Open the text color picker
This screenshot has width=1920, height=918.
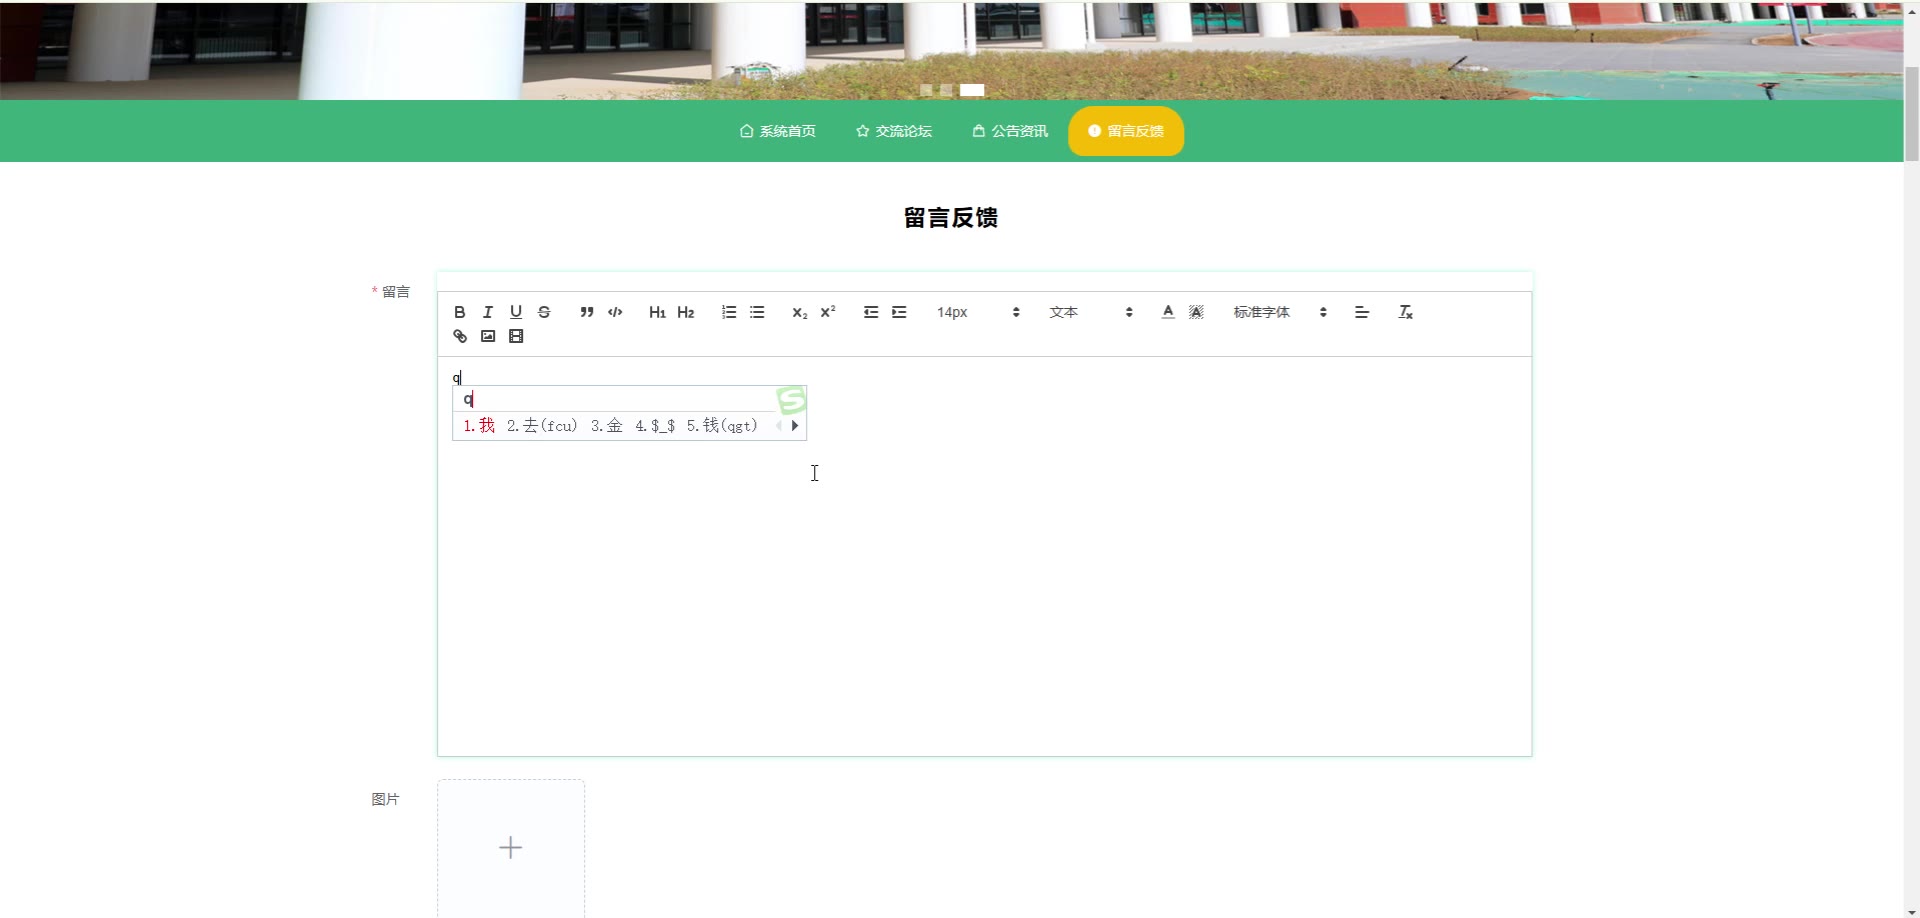[x=1168, y=312]
